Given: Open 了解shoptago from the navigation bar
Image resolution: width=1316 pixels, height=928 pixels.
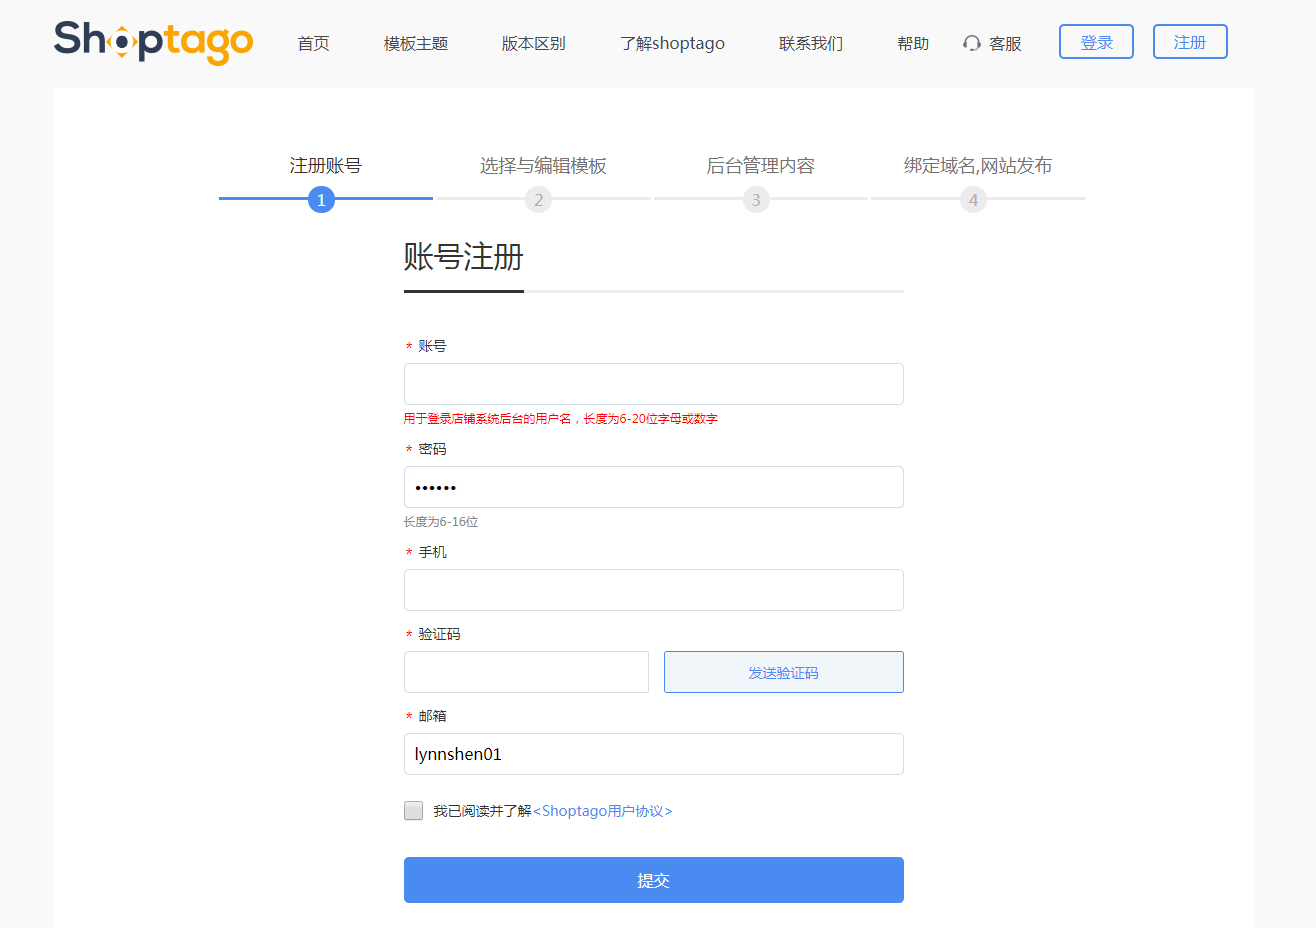Looking at the screenshot, I should (672, 43).
